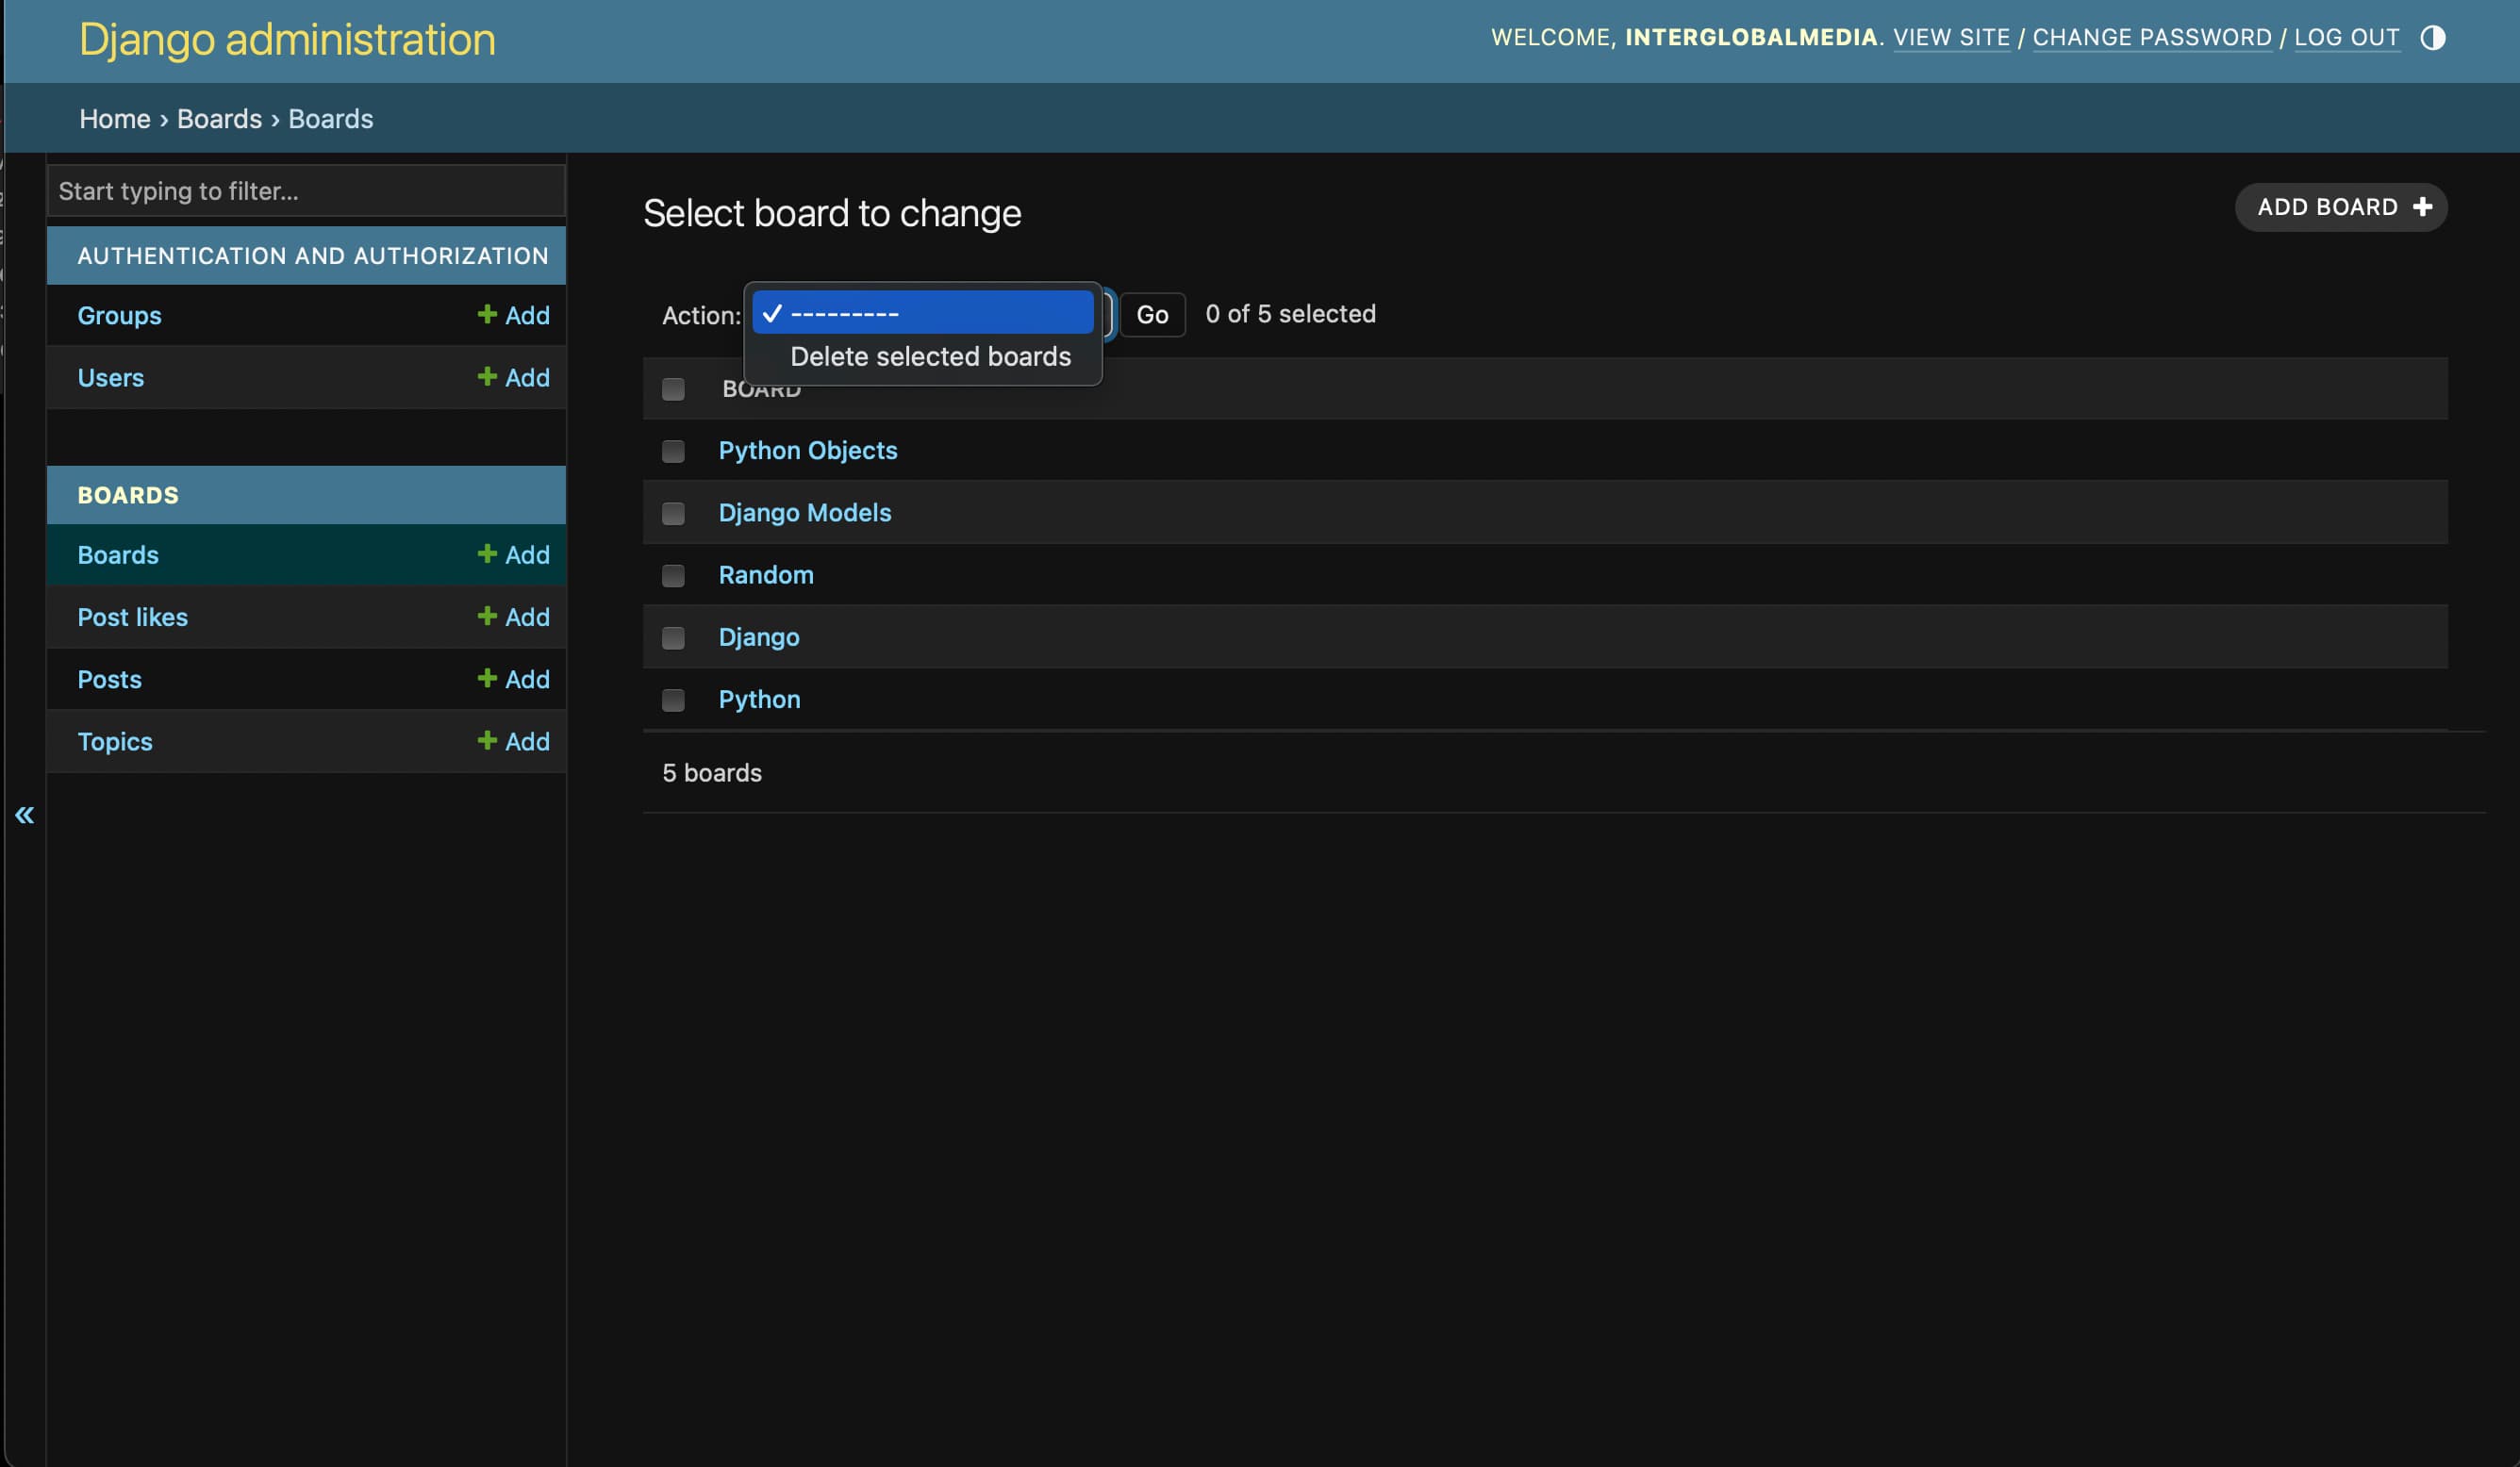Follow the View Site link
Image resolution: width=2520 pixels, height=1467 pixels.
[x=1951, y=37]
